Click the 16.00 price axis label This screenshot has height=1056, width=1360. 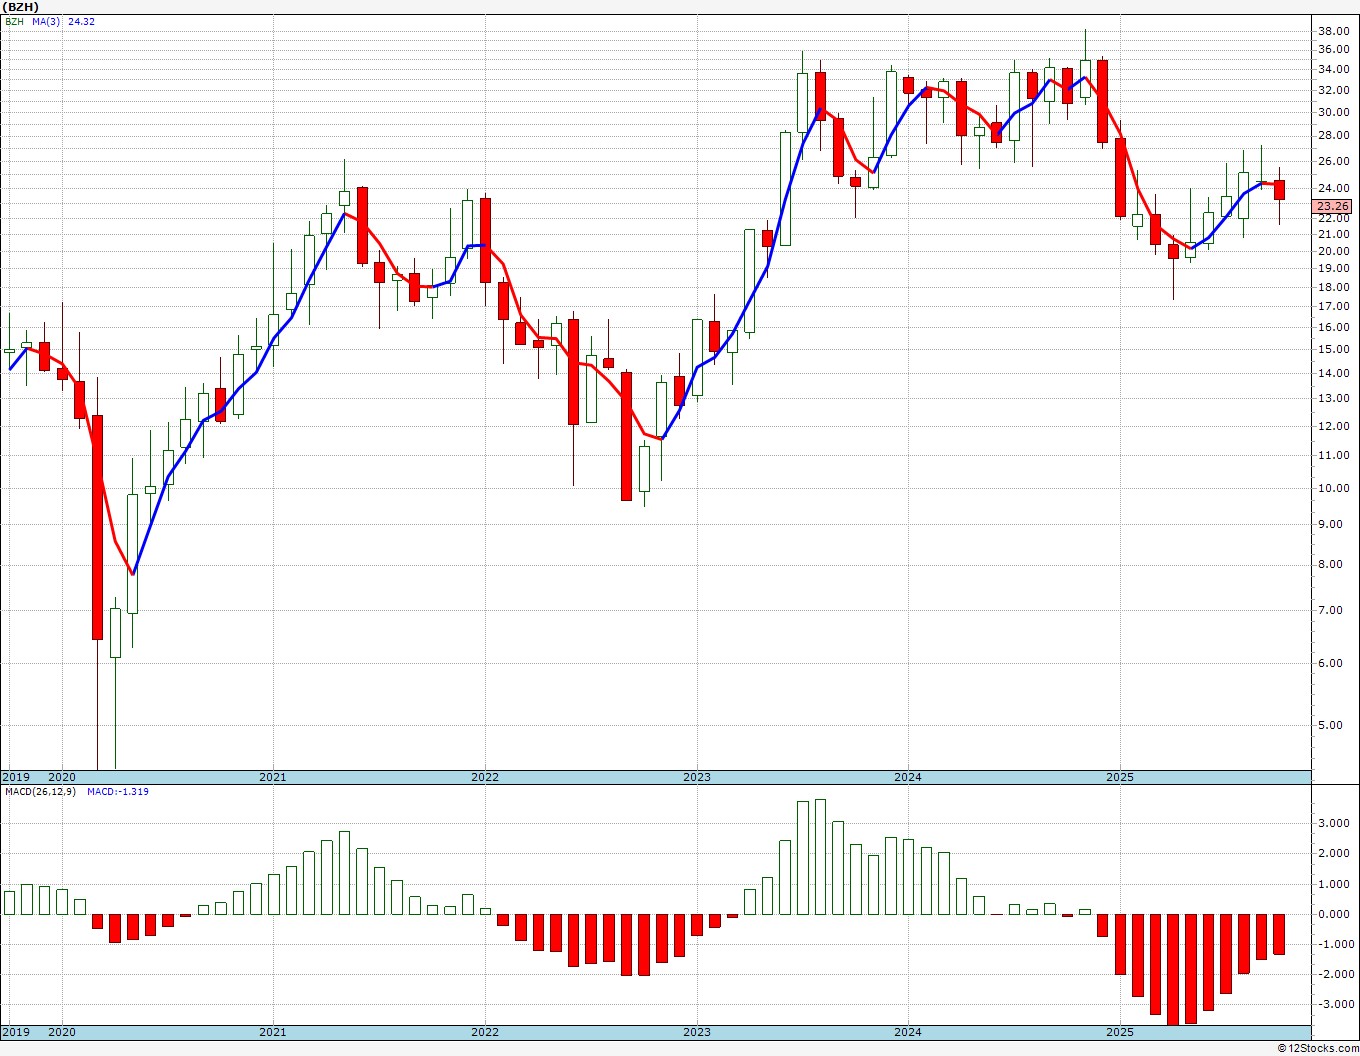point(1334,327)
